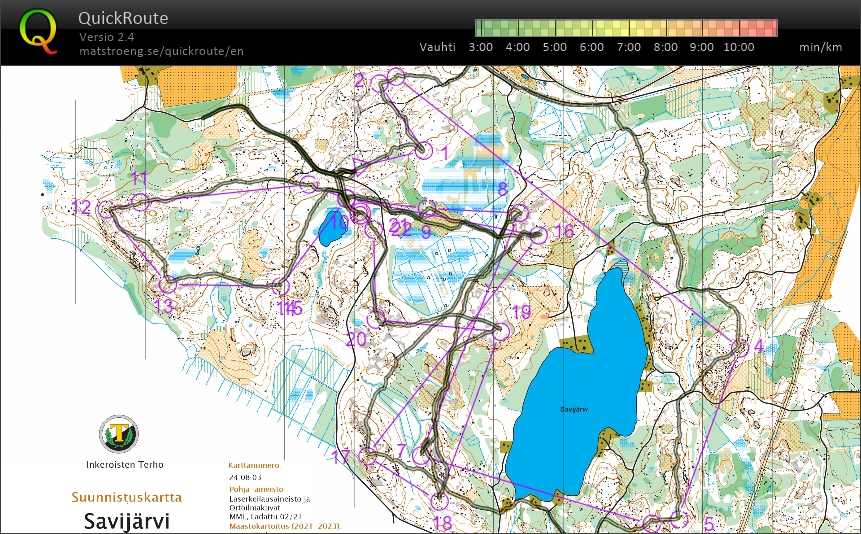Click the QuickRoute title text
Viewport: 861px width, 534px height.
click(122, 18)
